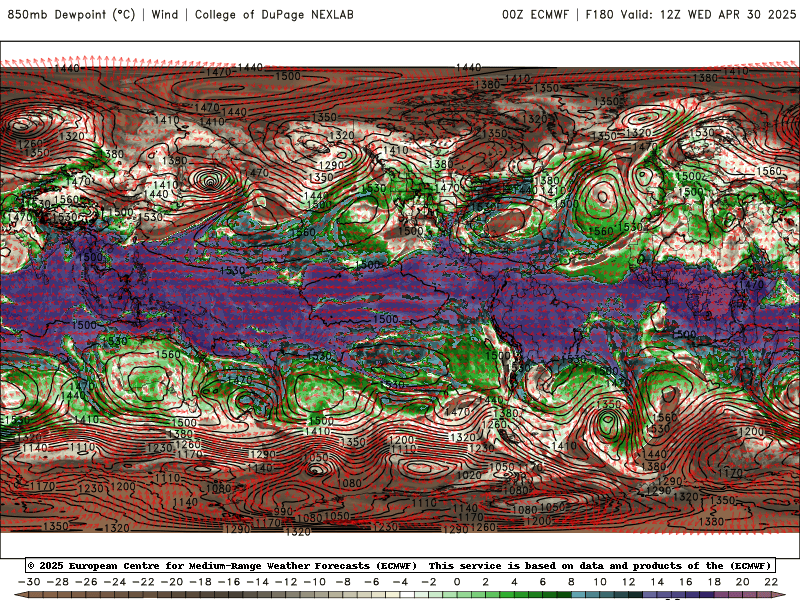This screenshot has width=800, height=600.
Task: Click the 18 value on the dewpoint scale
Action: tap(714, 582)
